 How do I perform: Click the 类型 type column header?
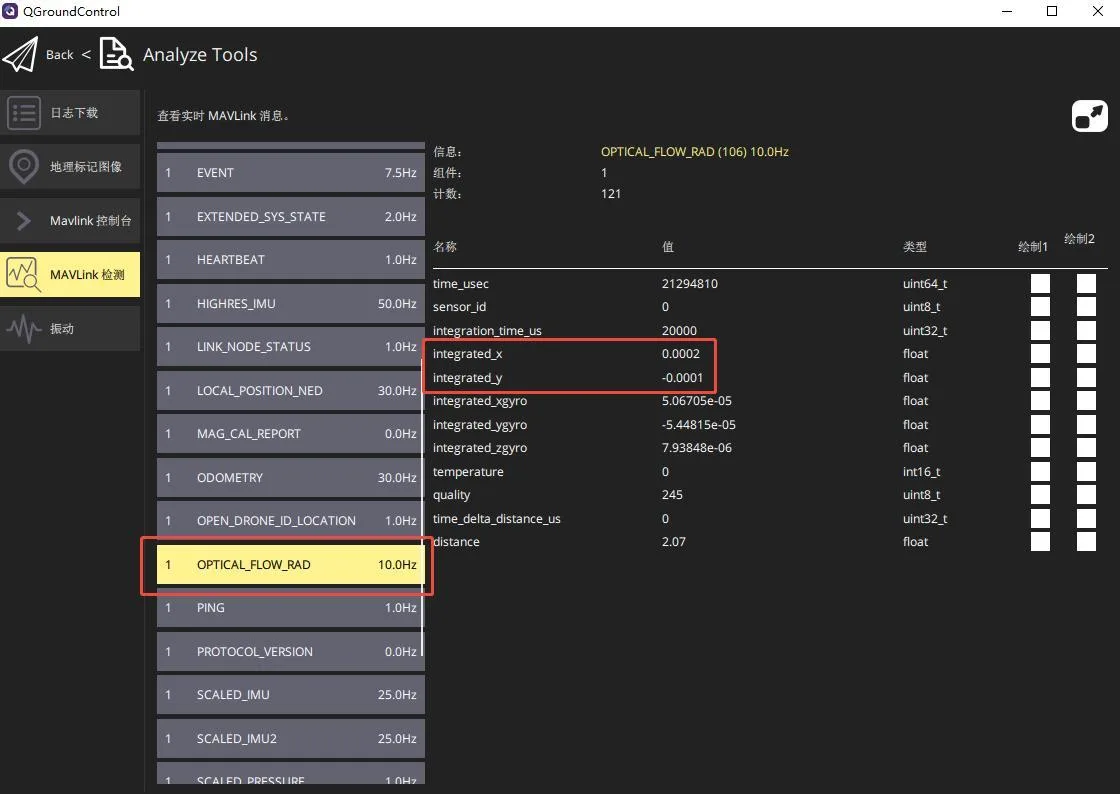click(915, 247)
